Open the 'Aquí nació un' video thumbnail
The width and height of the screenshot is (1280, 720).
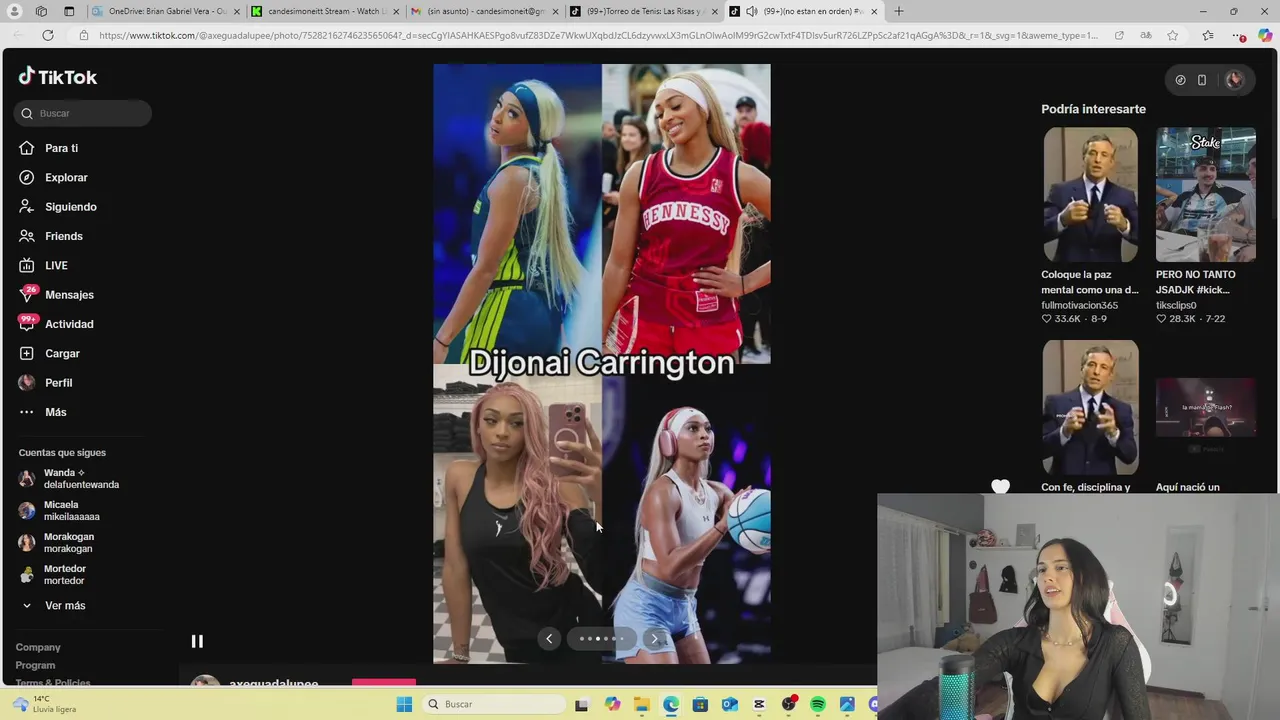pos(1206,407)
